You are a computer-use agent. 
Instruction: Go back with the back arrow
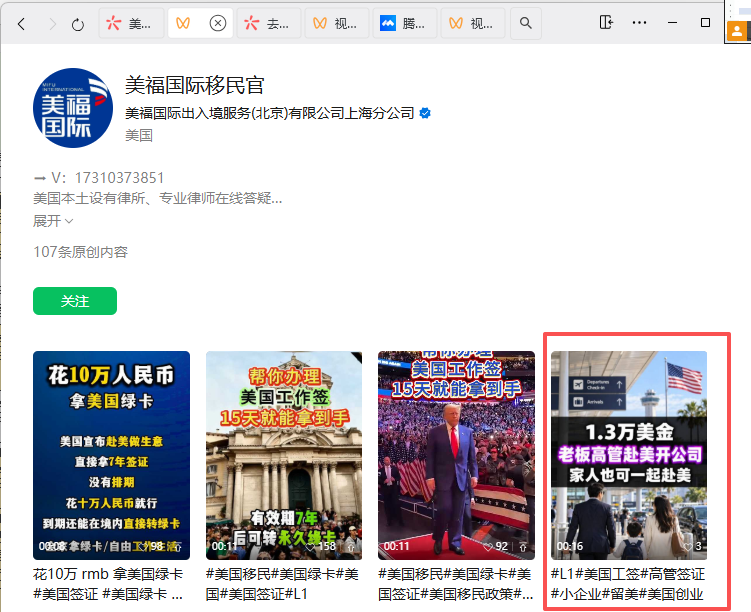point(21,23)
